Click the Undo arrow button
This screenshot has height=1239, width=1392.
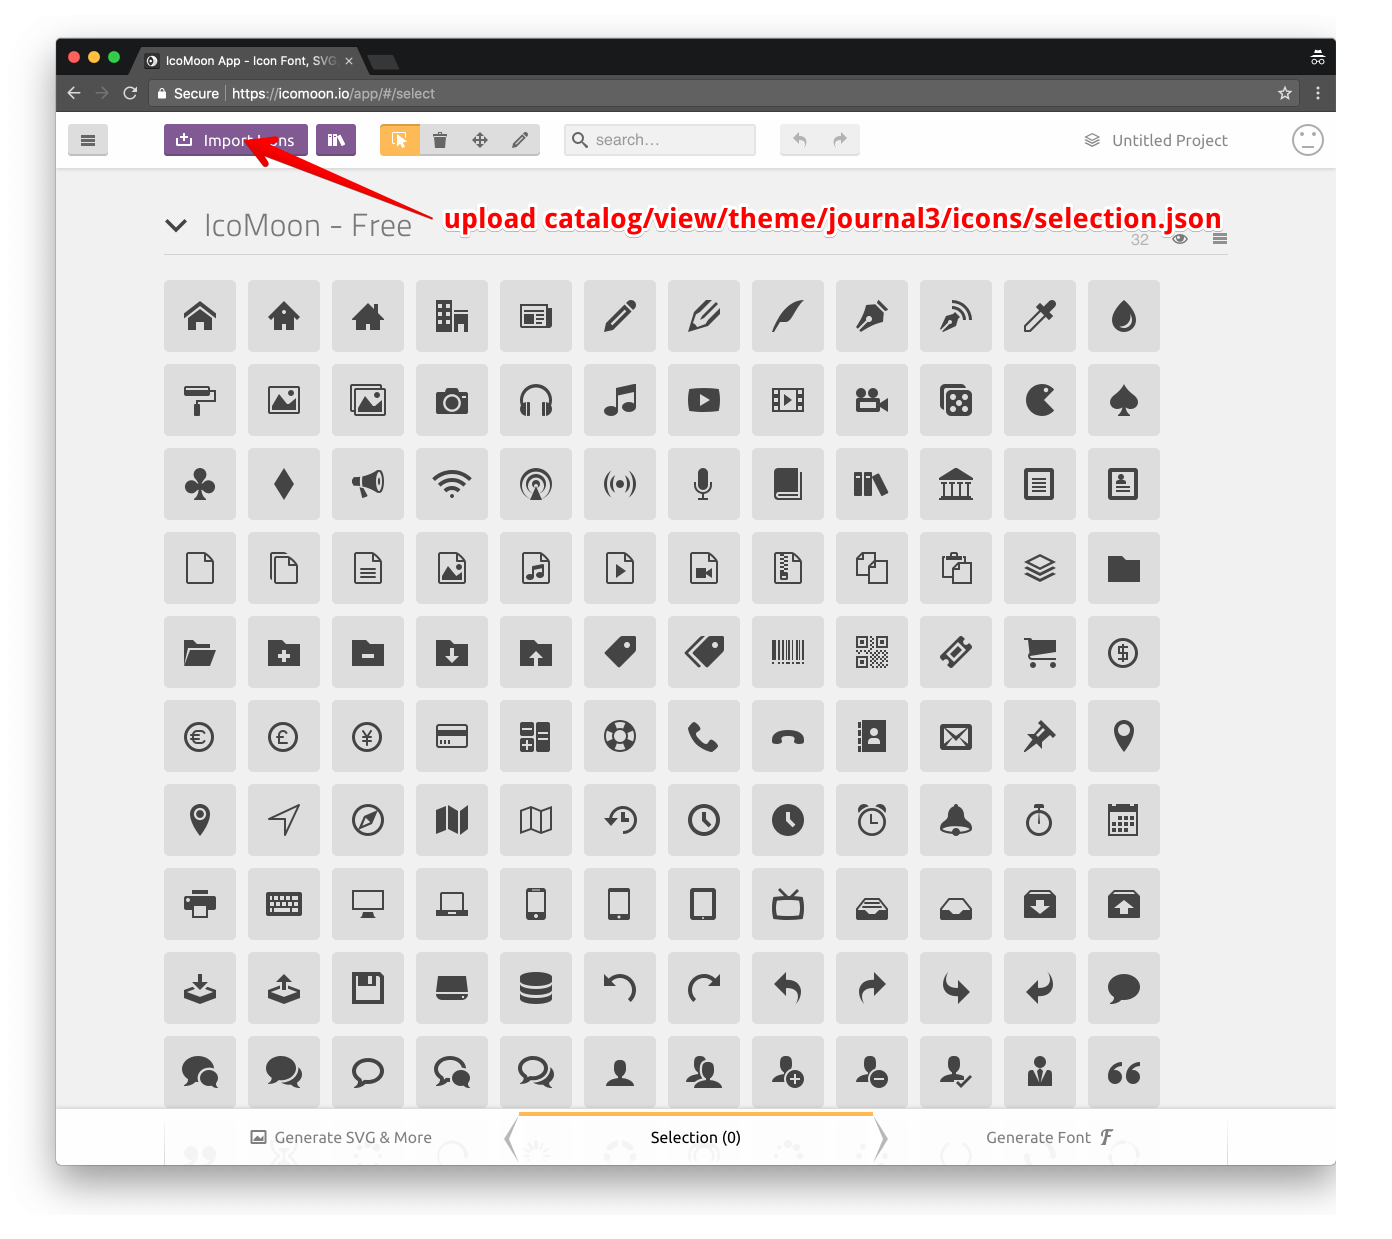click(x=800, y=140)
